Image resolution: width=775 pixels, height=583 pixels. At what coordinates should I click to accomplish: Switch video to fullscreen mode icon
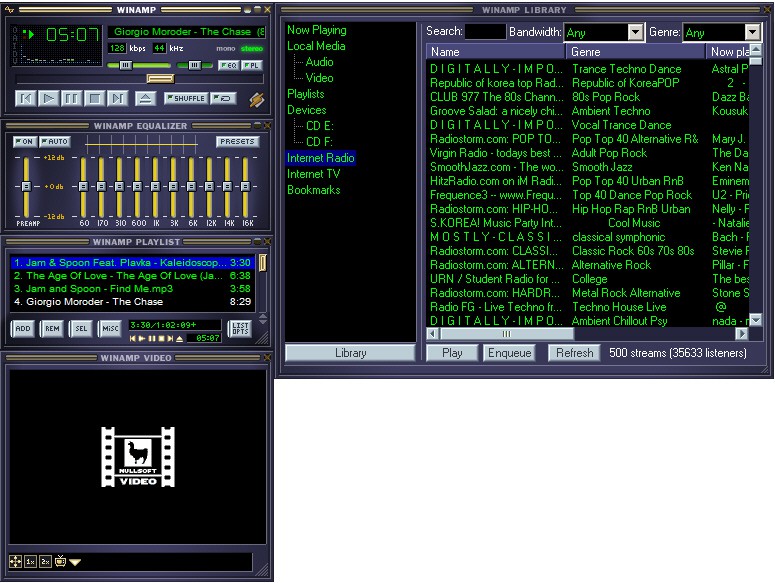tap(15, 562)
